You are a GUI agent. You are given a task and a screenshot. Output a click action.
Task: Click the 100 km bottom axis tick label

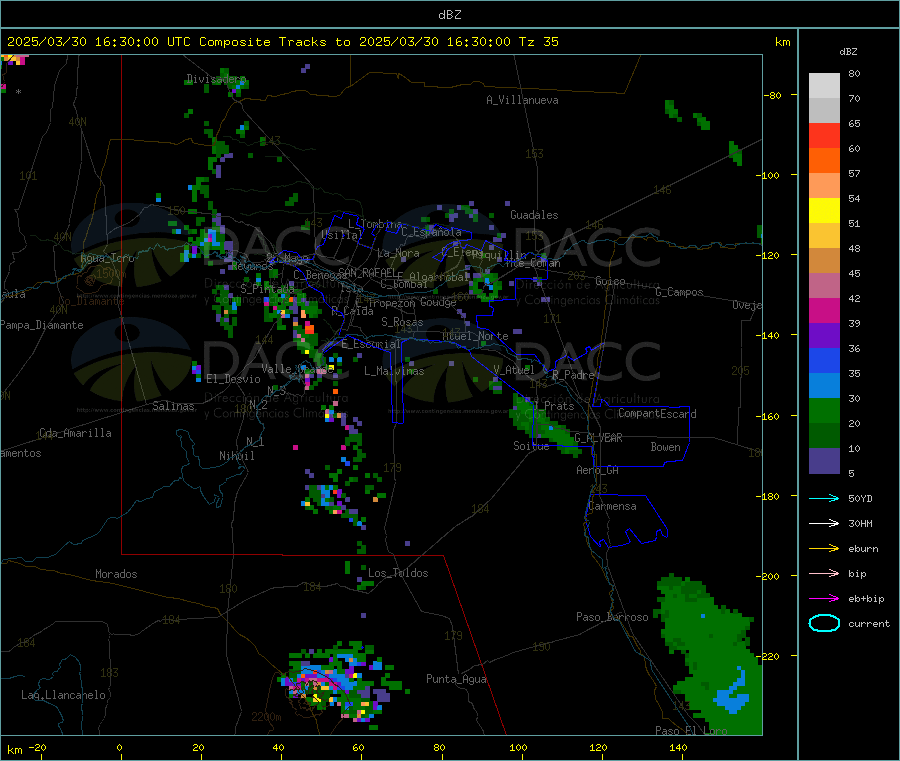coord(518,747)
